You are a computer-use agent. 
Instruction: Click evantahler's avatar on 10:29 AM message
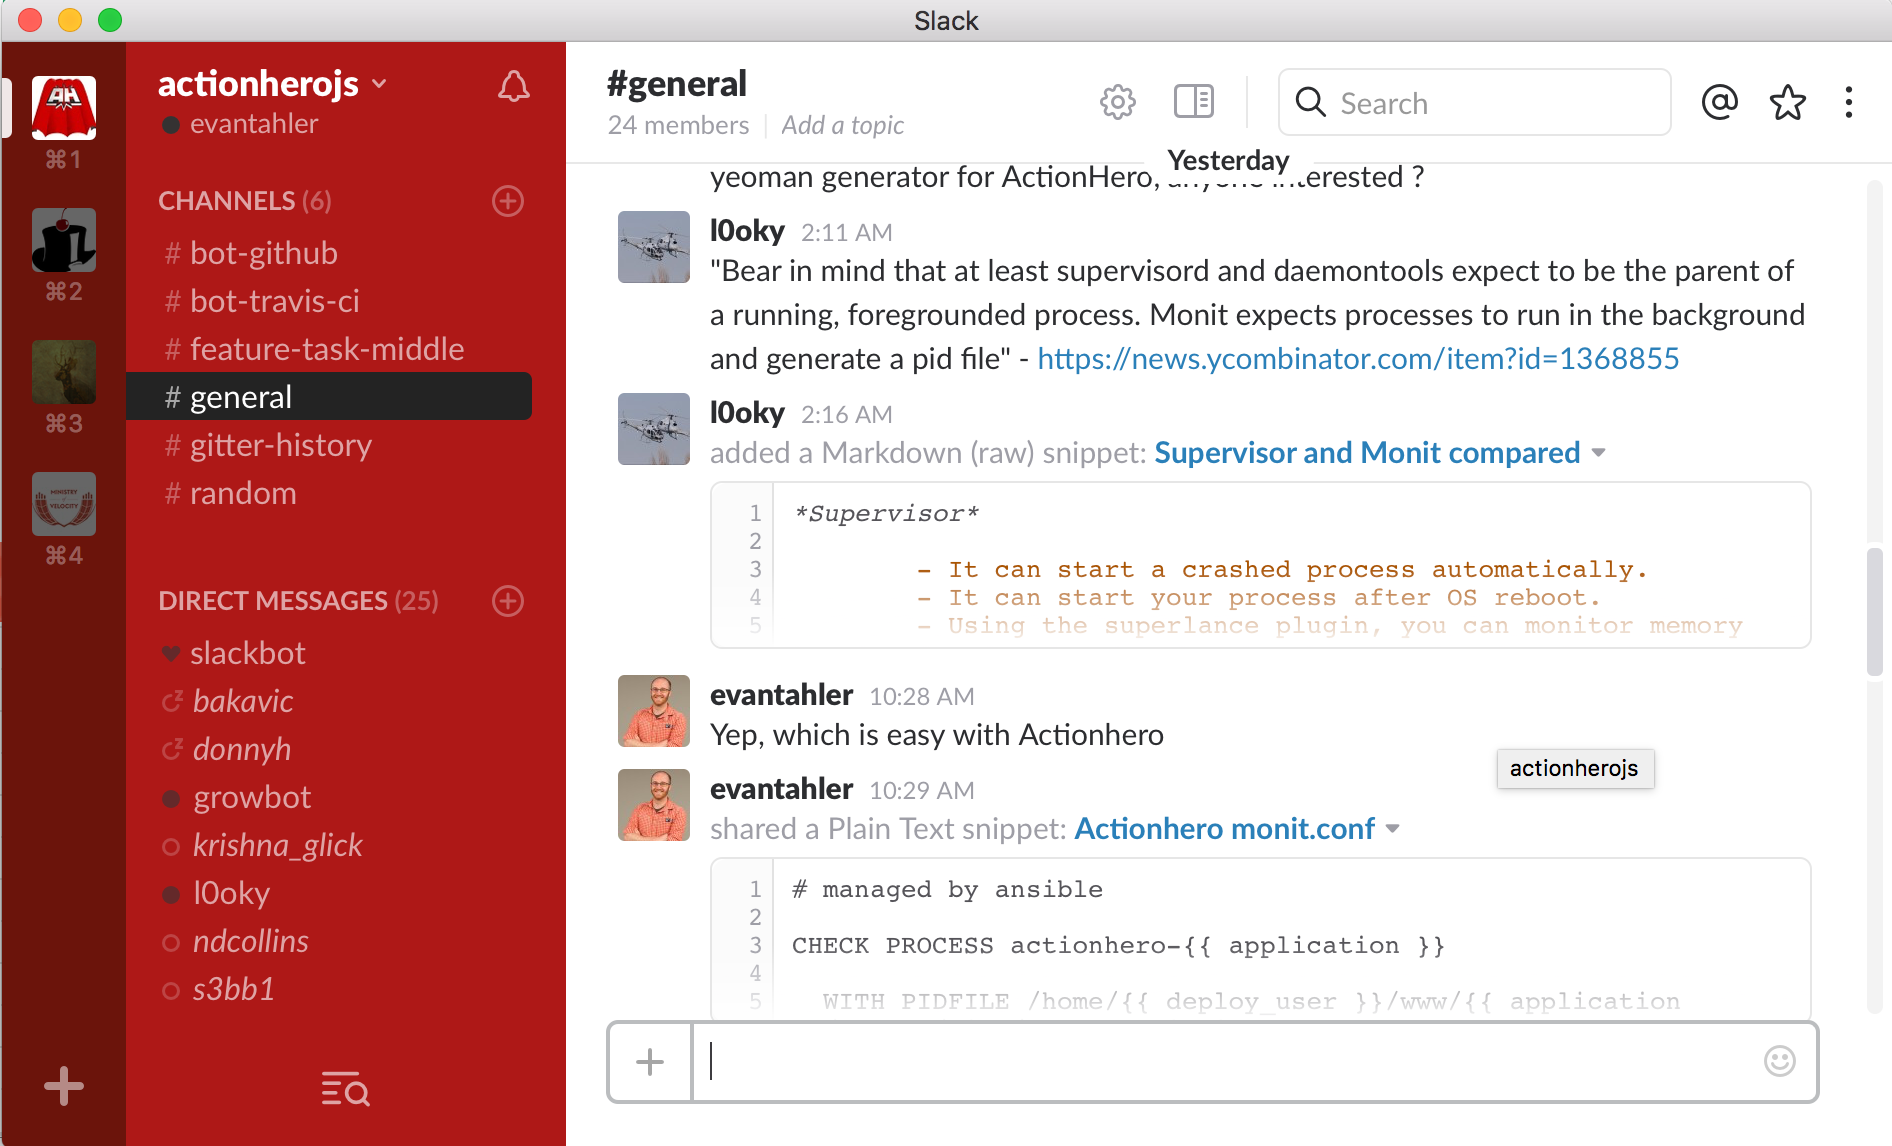(x=654, y=805)
